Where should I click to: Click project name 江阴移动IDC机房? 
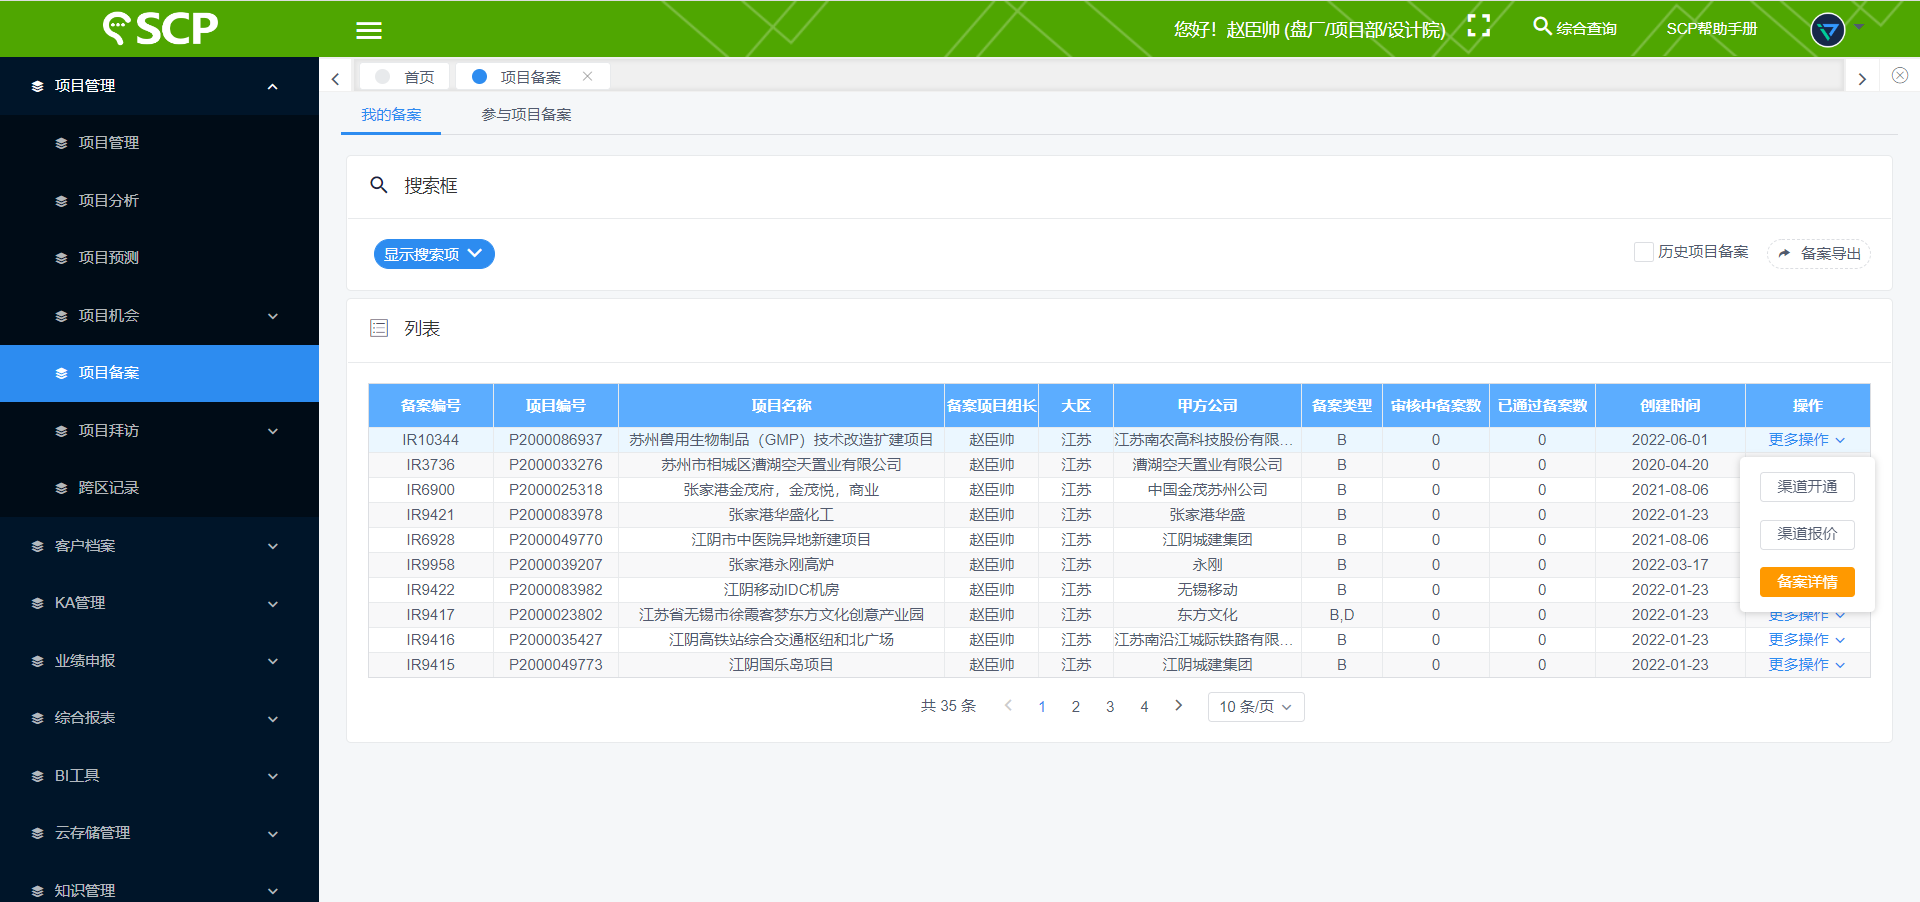[781, 590]
